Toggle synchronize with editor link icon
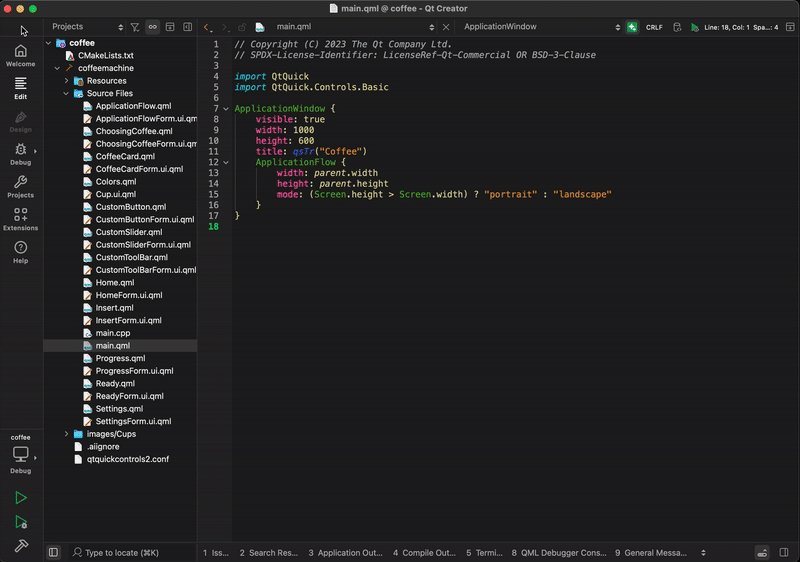The width and height of the screenshot is (800, 562). tap(152, 27)
